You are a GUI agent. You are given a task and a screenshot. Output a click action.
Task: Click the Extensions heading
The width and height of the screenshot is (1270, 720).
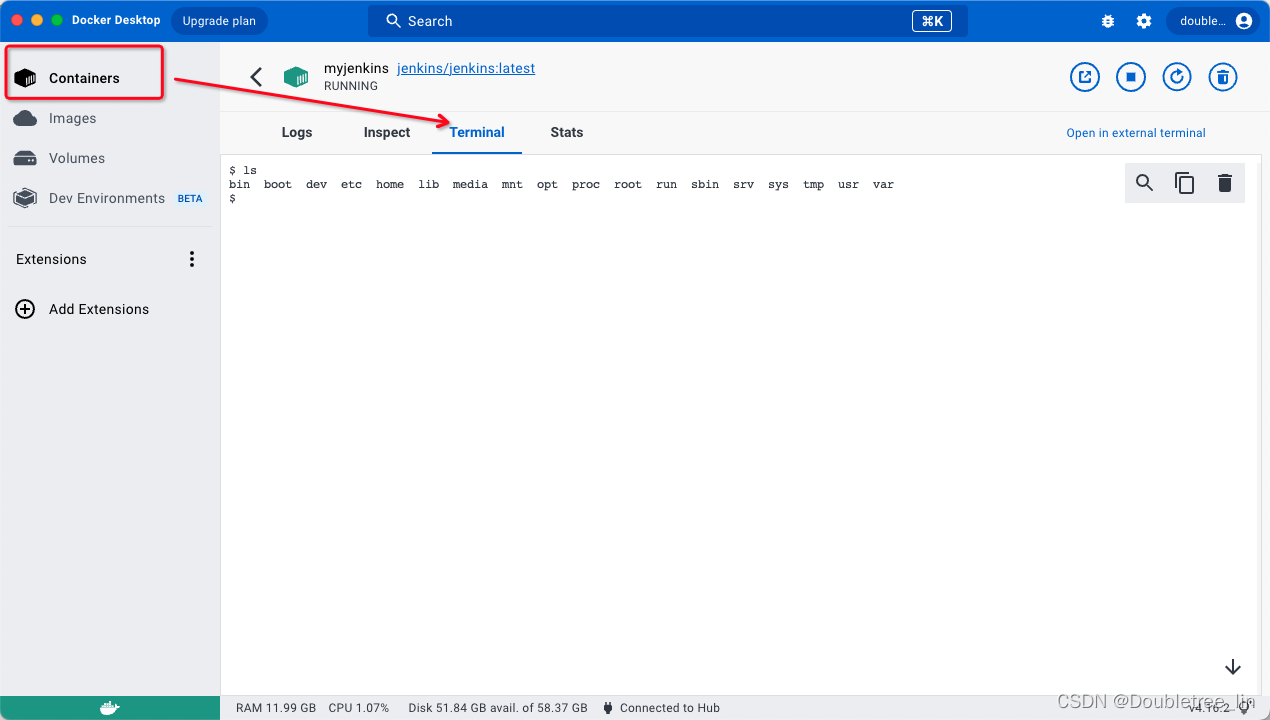[x=51, y=259]
